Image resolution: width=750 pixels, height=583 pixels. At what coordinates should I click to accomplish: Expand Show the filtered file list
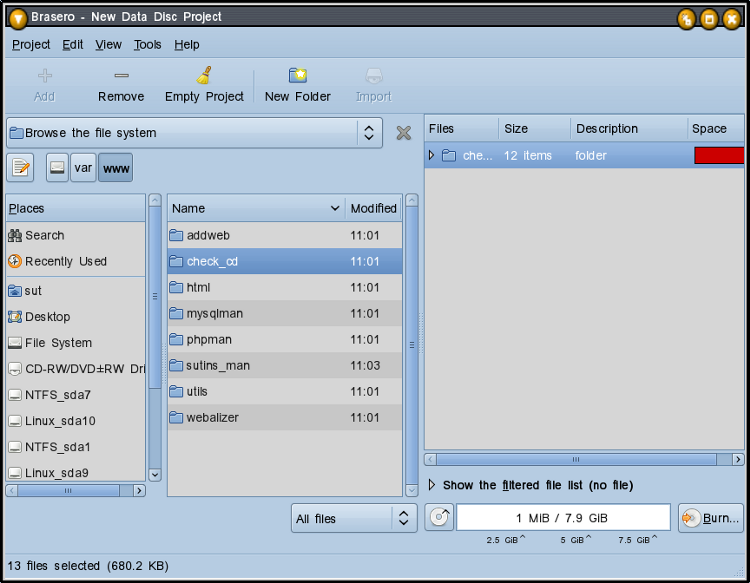pyautogui.click(x=431, y=485)
